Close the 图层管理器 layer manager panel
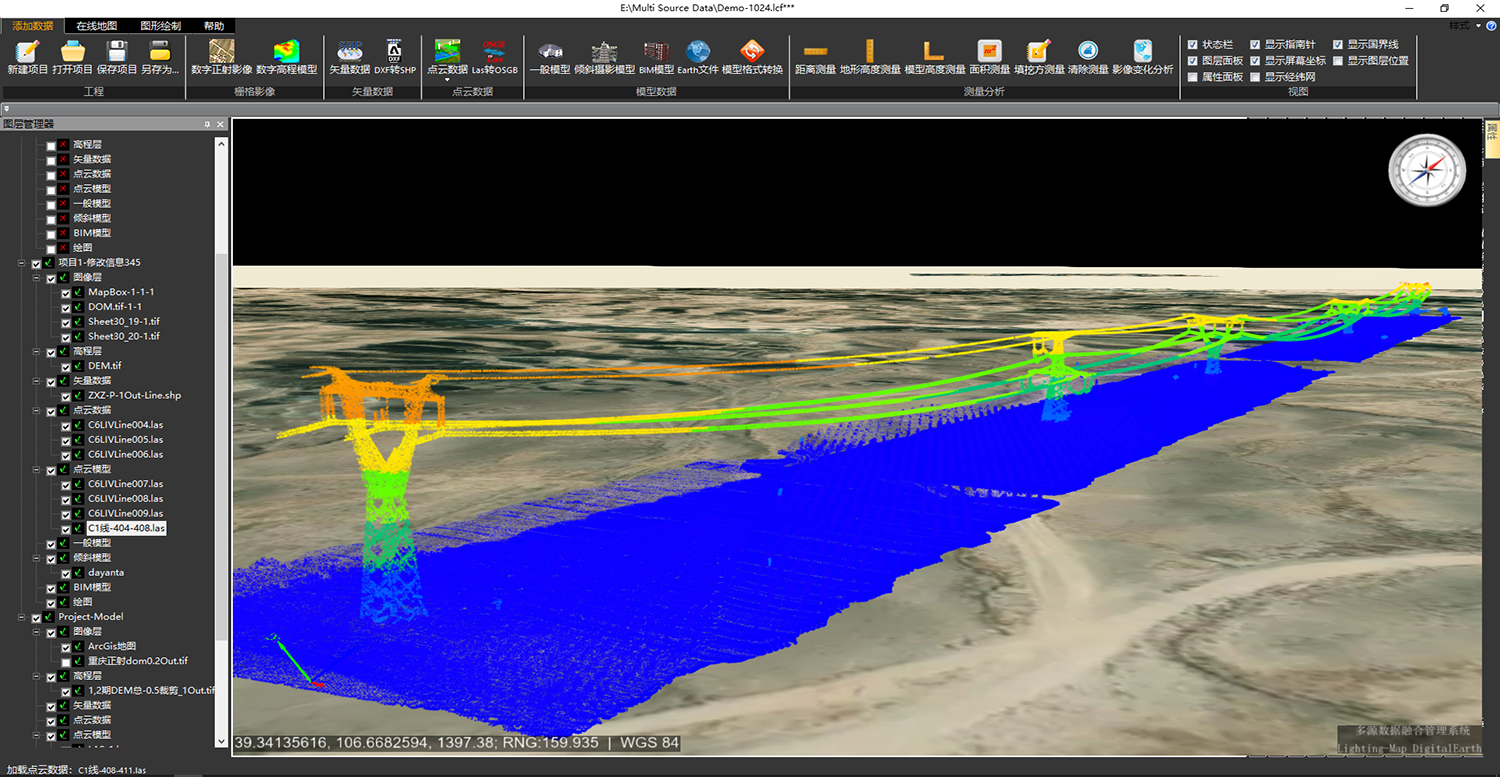The width and height of the screenshot is (1500, 777). [x=220, y=124]
